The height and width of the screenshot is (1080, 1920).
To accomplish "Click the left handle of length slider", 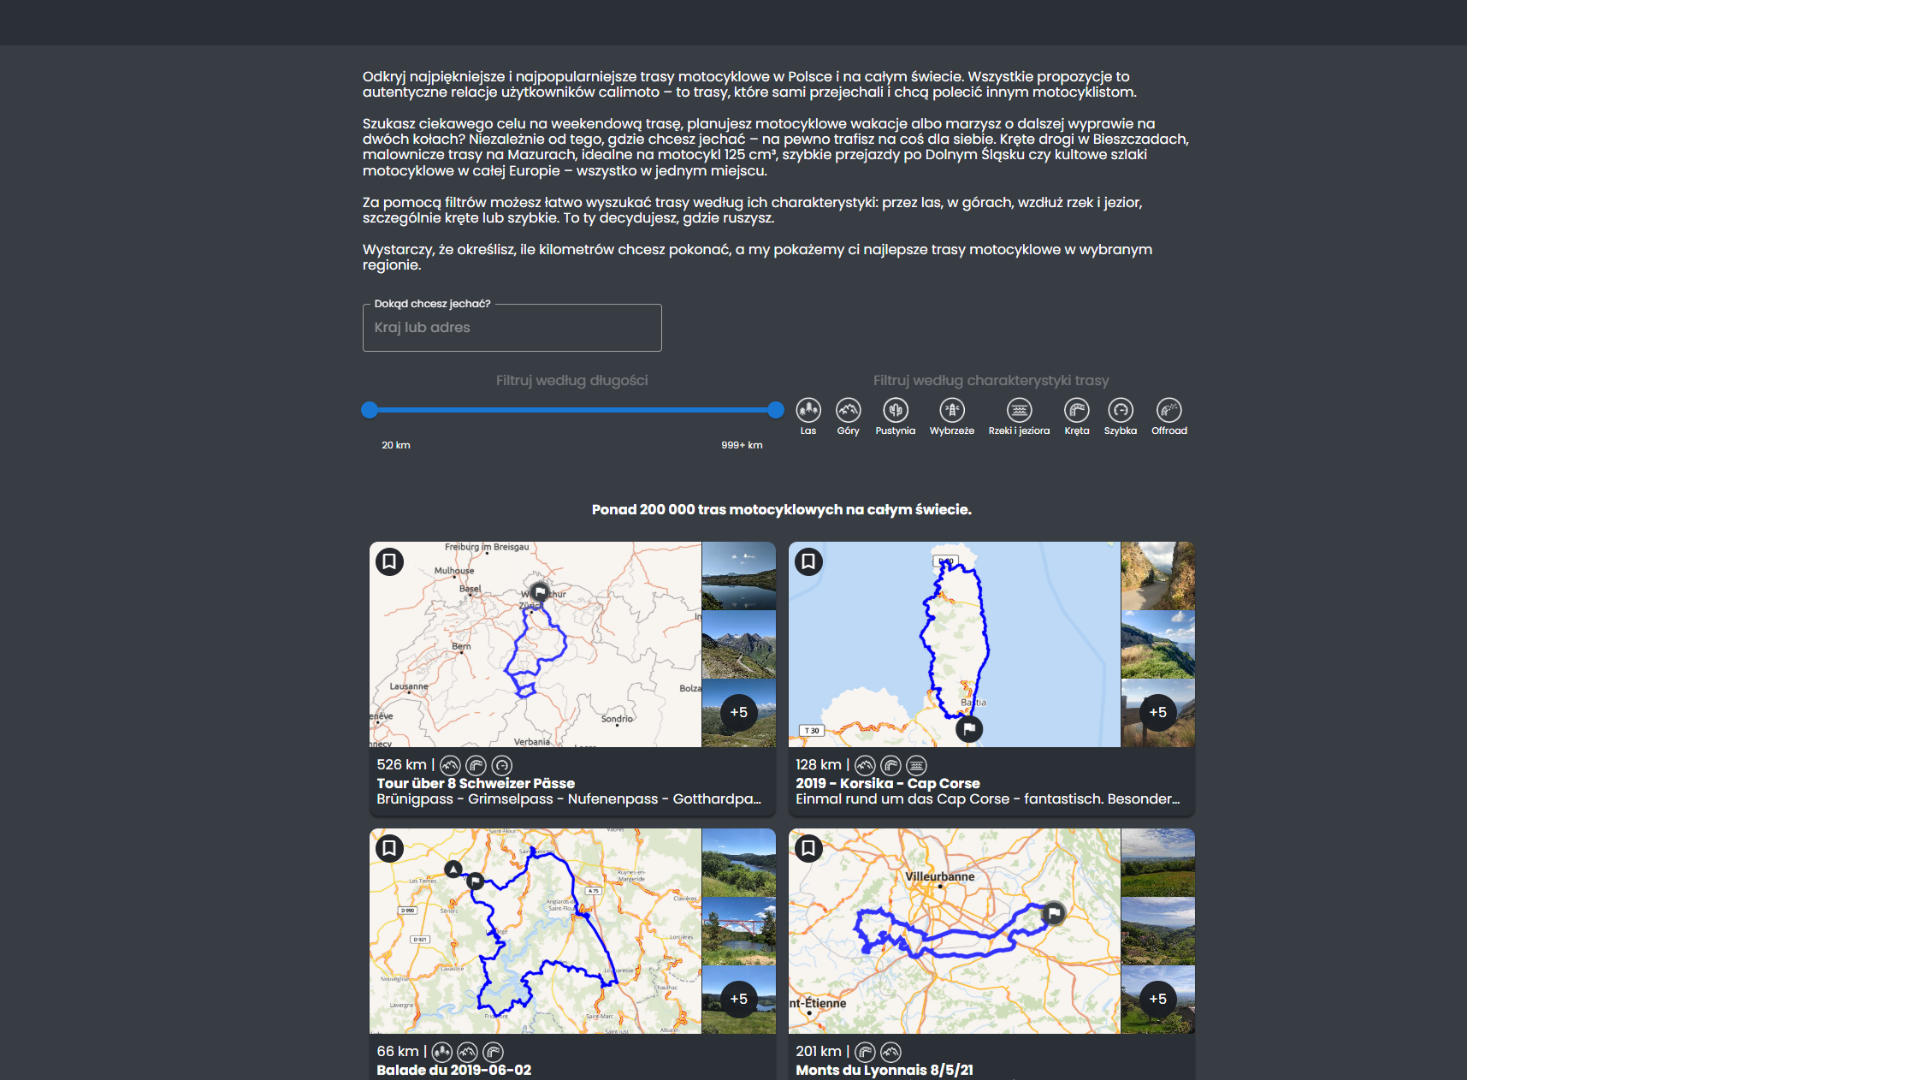I will (370, 410).
